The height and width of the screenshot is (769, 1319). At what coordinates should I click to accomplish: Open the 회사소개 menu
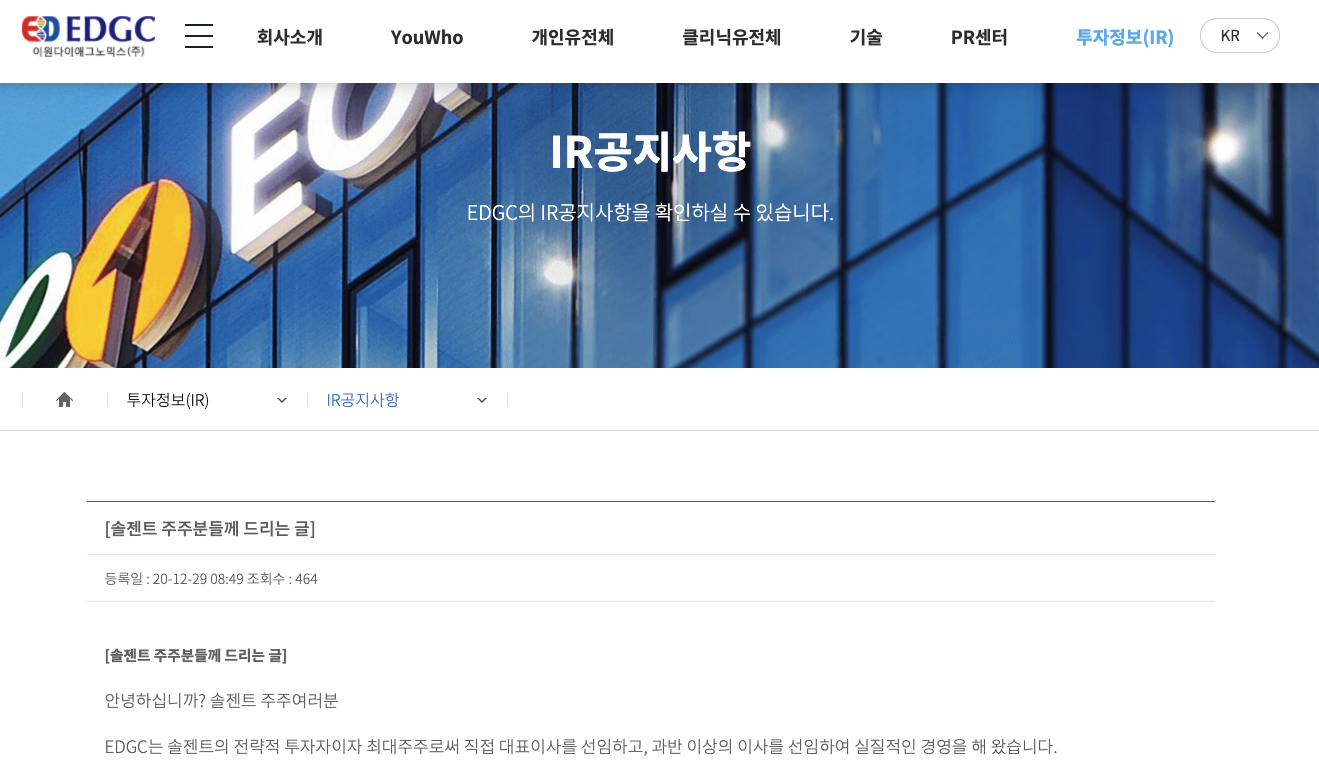[289, 37]
